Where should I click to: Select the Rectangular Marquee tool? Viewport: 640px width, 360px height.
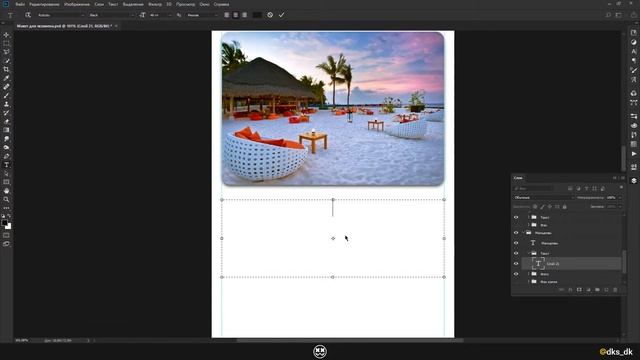coord(6,43)
